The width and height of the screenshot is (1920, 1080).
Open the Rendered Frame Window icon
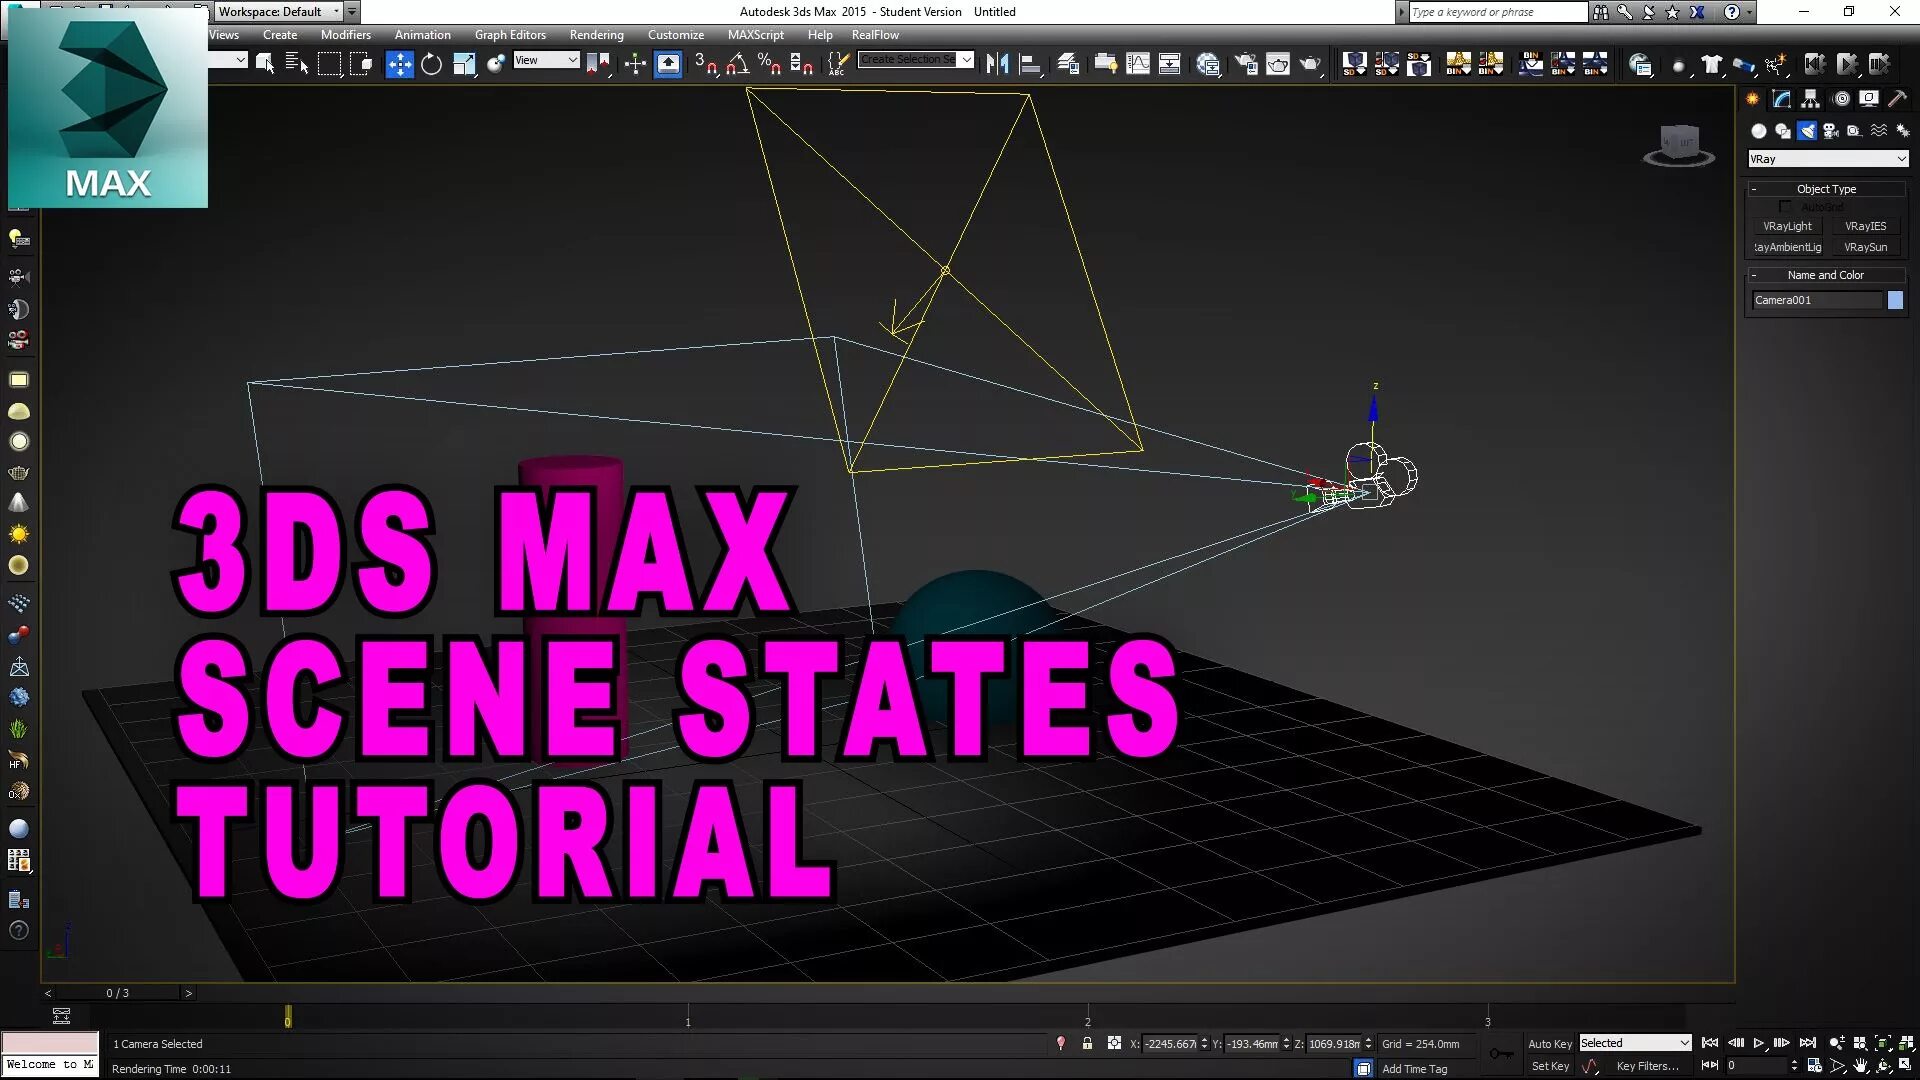pos(1278,65)
